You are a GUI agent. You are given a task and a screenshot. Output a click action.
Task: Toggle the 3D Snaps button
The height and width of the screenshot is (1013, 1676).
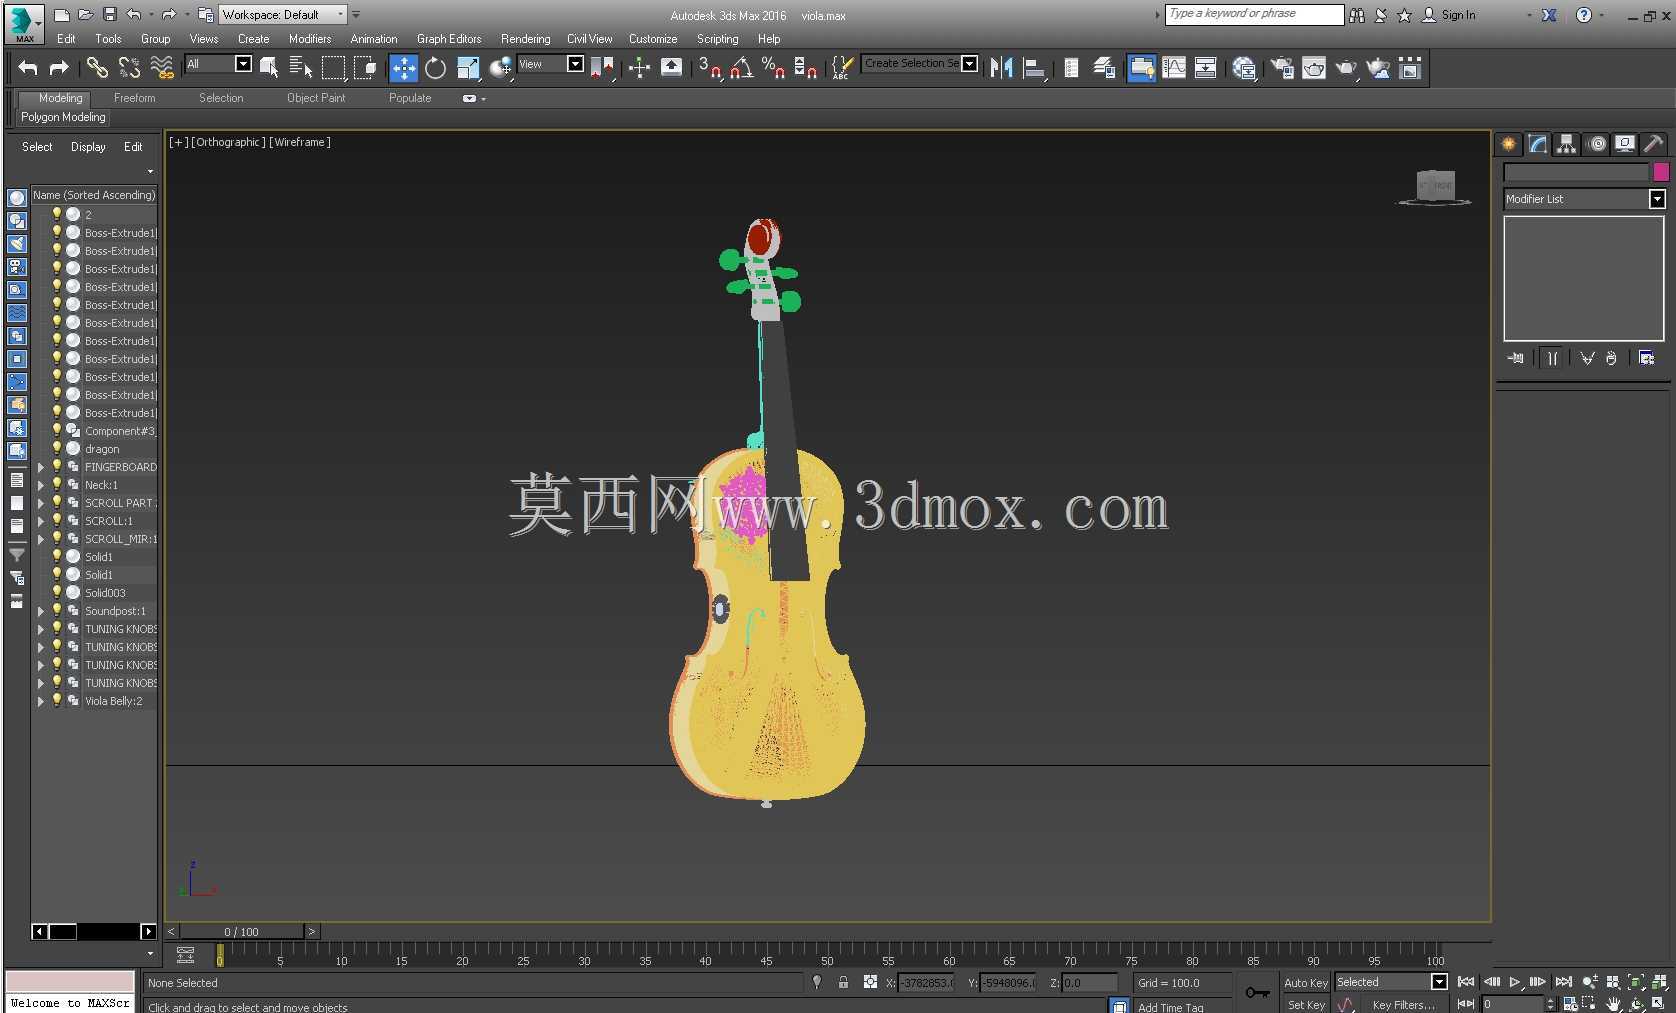coord(709,67)
